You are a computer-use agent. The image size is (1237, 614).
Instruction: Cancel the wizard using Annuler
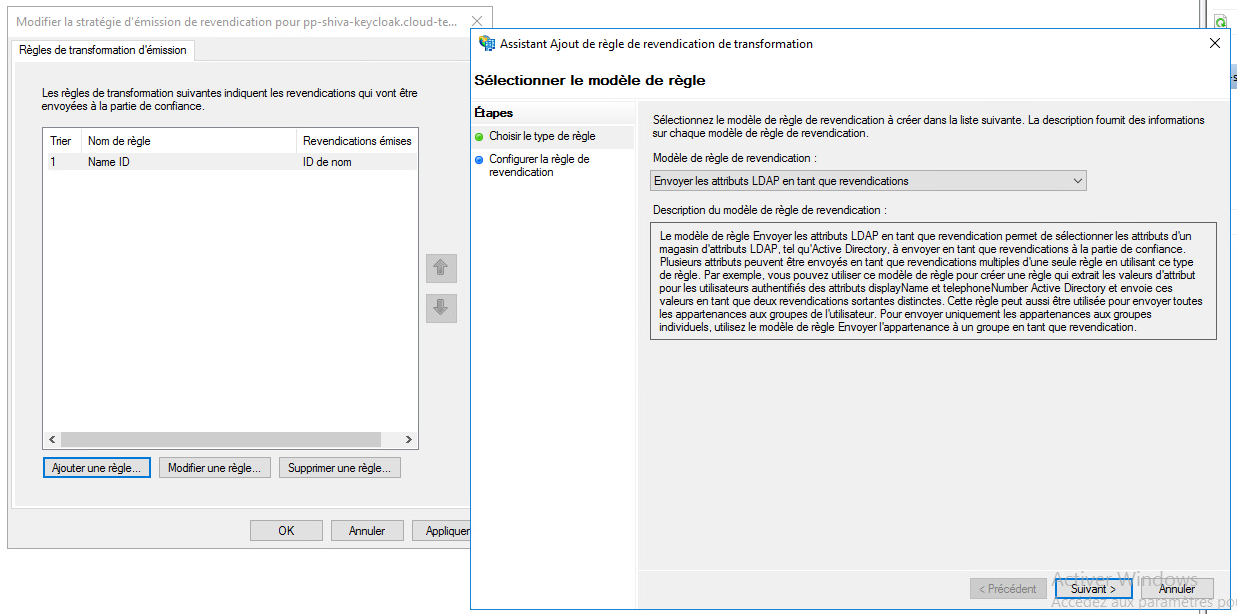coord(1177,589)
